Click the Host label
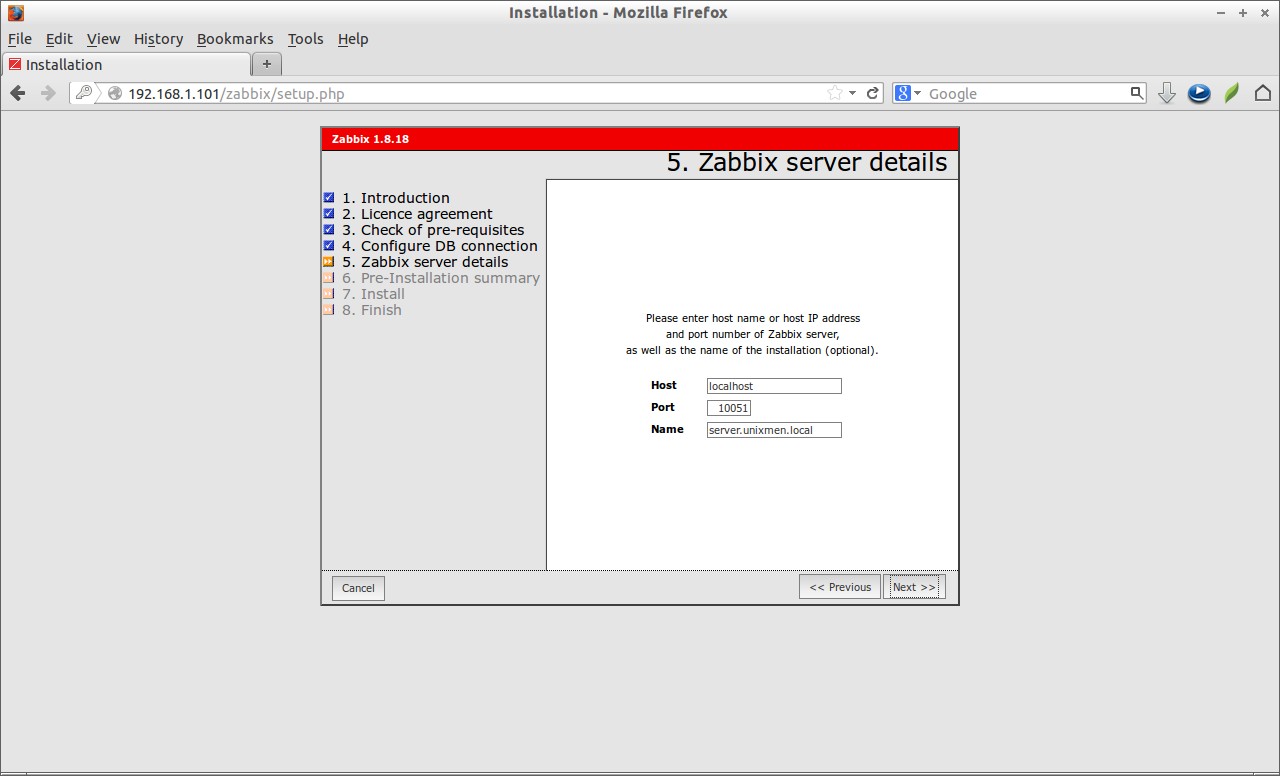Screen dimensions: 1280x776 pyautogui.click(x=663, y=385)
